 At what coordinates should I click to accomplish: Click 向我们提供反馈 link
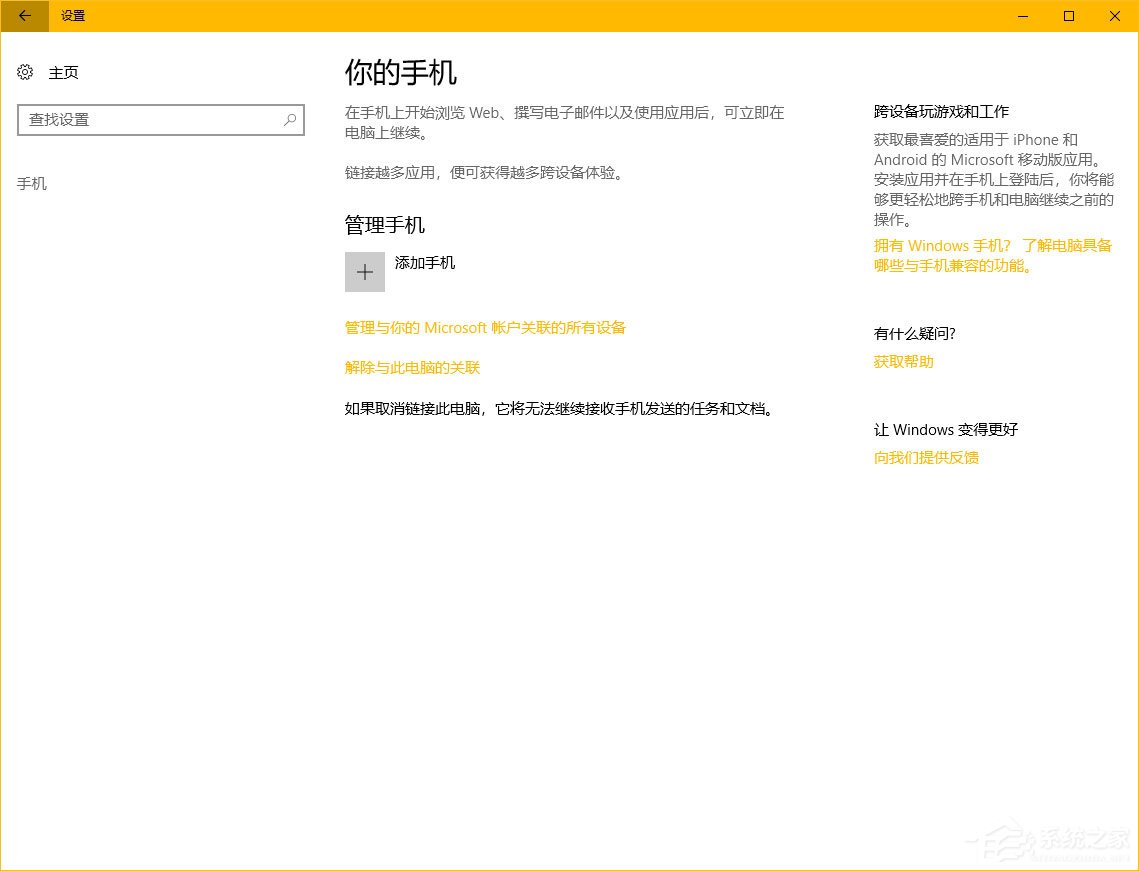pyautogui.click(x=926, y=457)
